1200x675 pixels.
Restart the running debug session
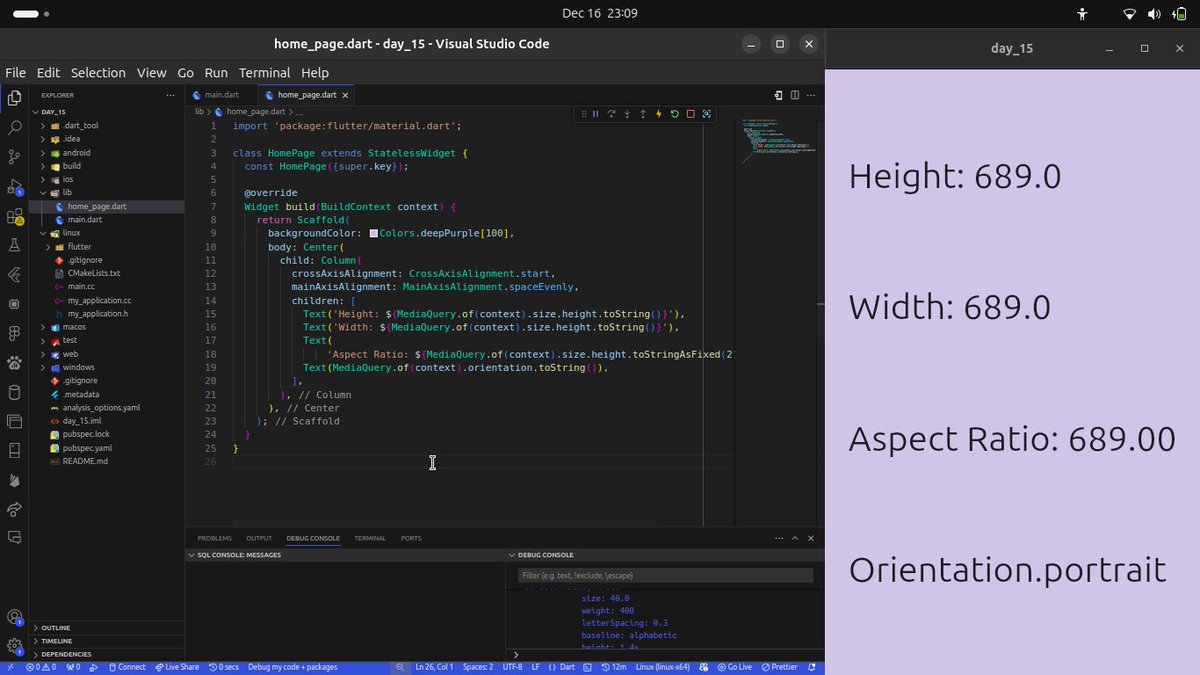coord(674,114)
